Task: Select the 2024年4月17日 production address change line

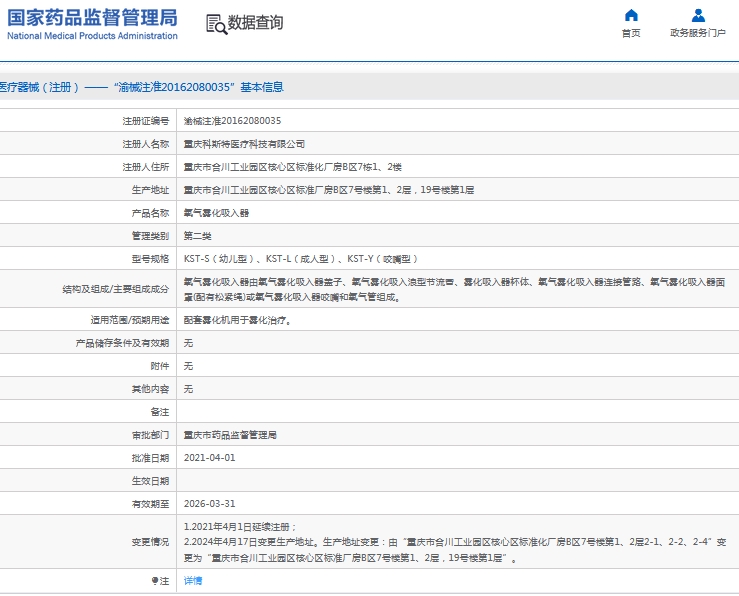Action: [455, 550]
